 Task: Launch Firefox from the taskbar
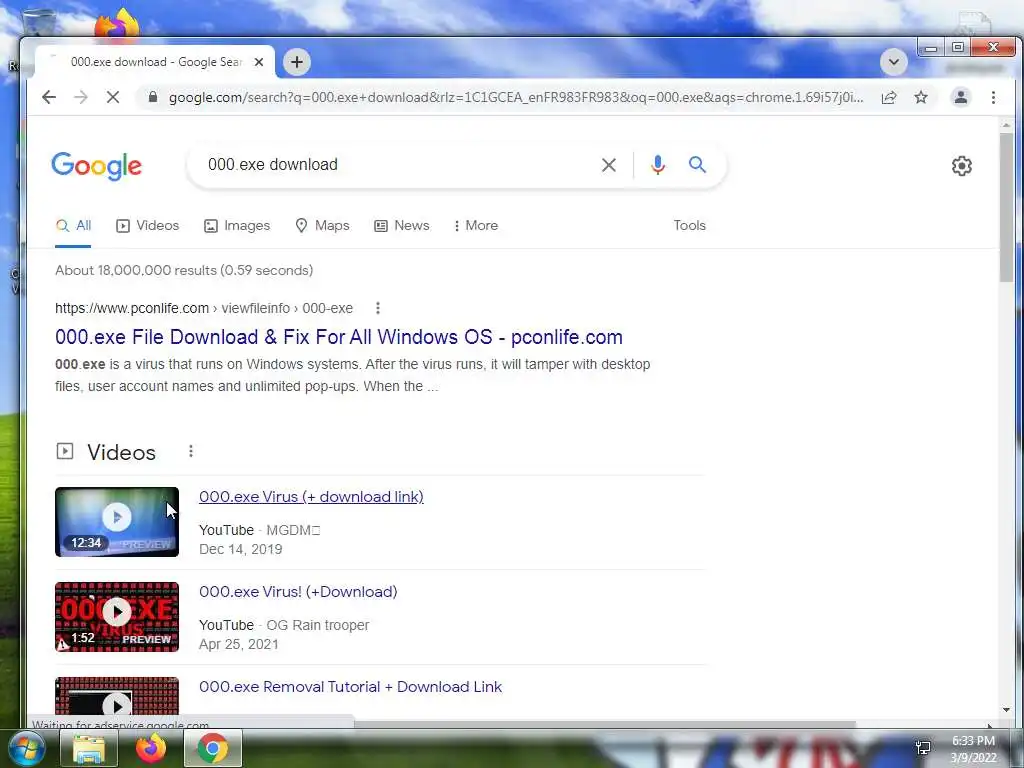point(151,748)
